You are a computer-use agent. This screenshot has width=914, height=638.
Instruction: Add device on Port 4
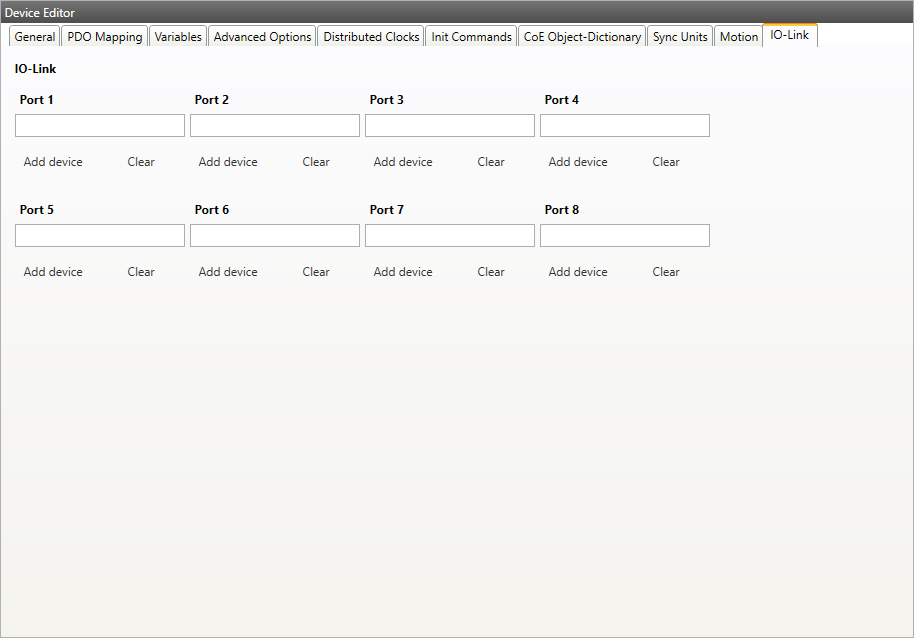578,162
